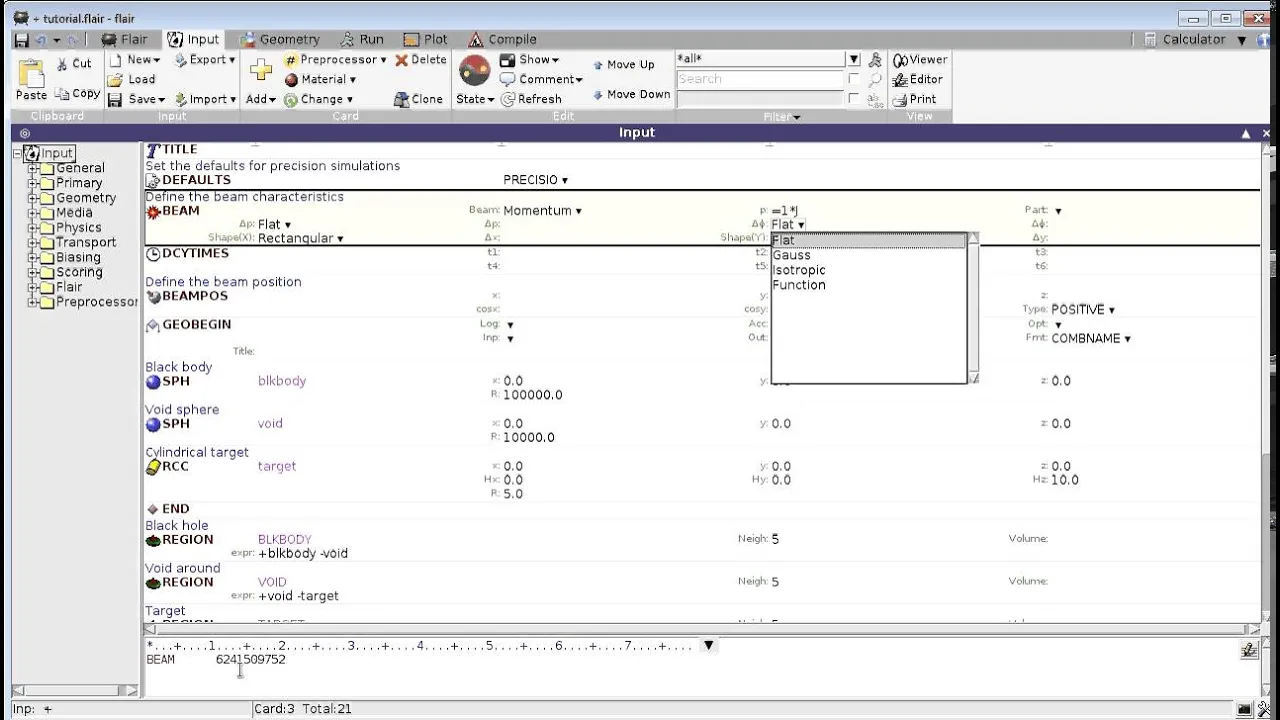Switch to the Flair tab
Viewport: 1280px width, 720px height.
tap(124, 40)
